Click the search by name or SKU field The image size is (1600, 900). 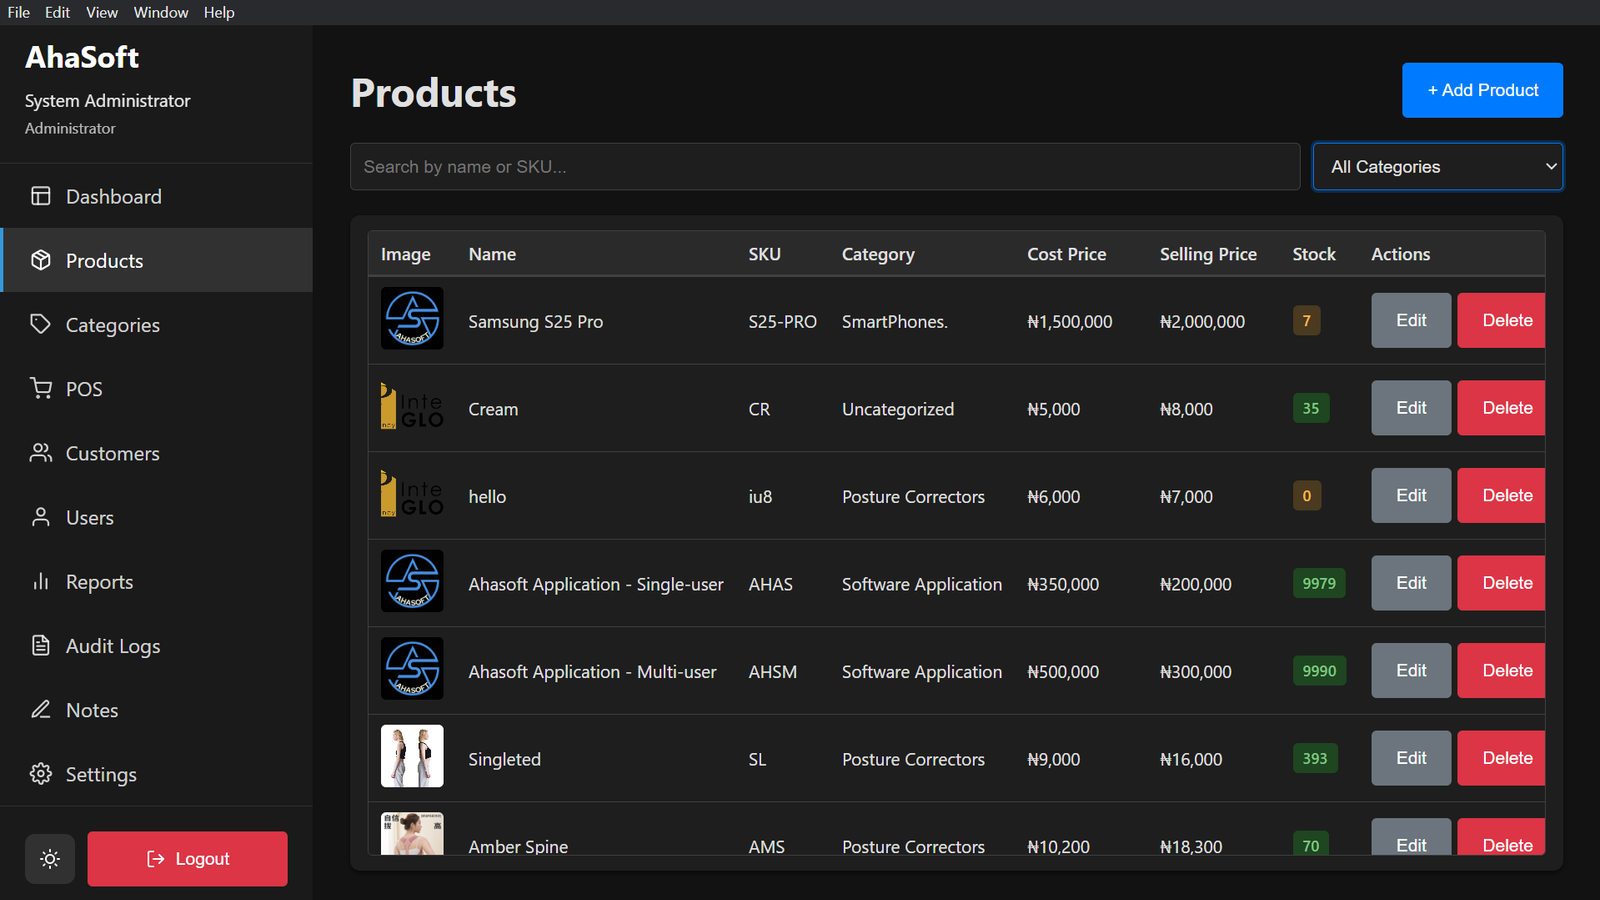824,167
